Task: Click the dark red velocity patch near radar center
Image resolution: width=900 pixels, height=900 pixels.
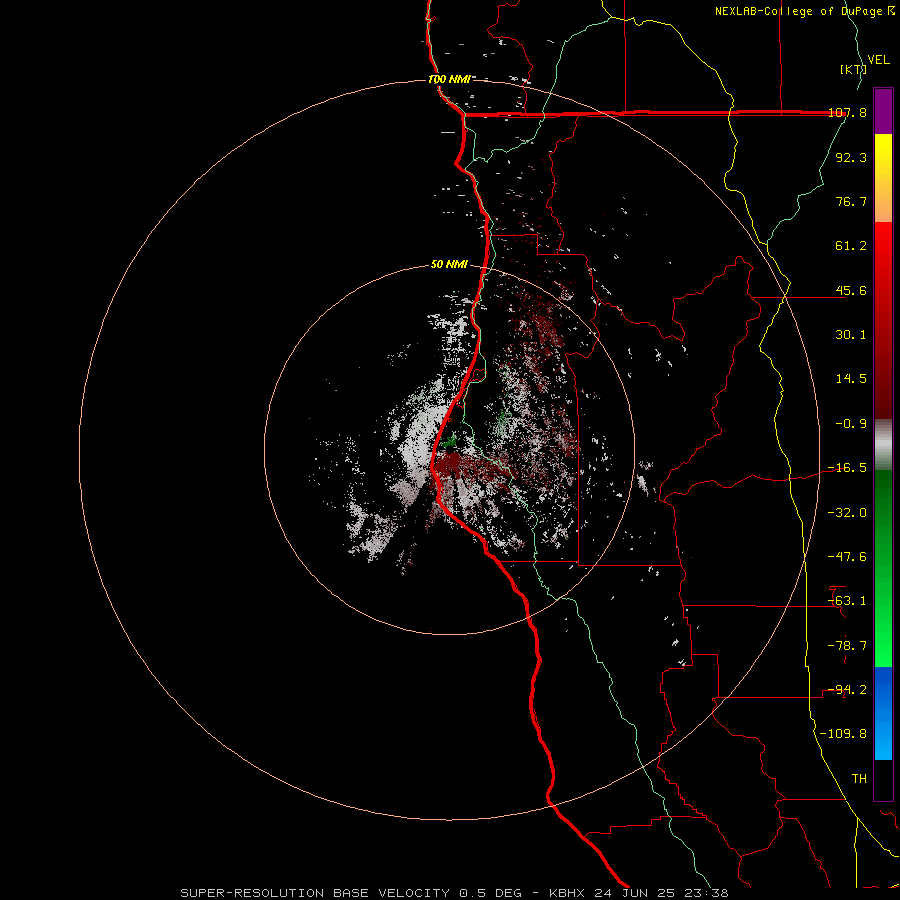Action: (x=452, y=464)
